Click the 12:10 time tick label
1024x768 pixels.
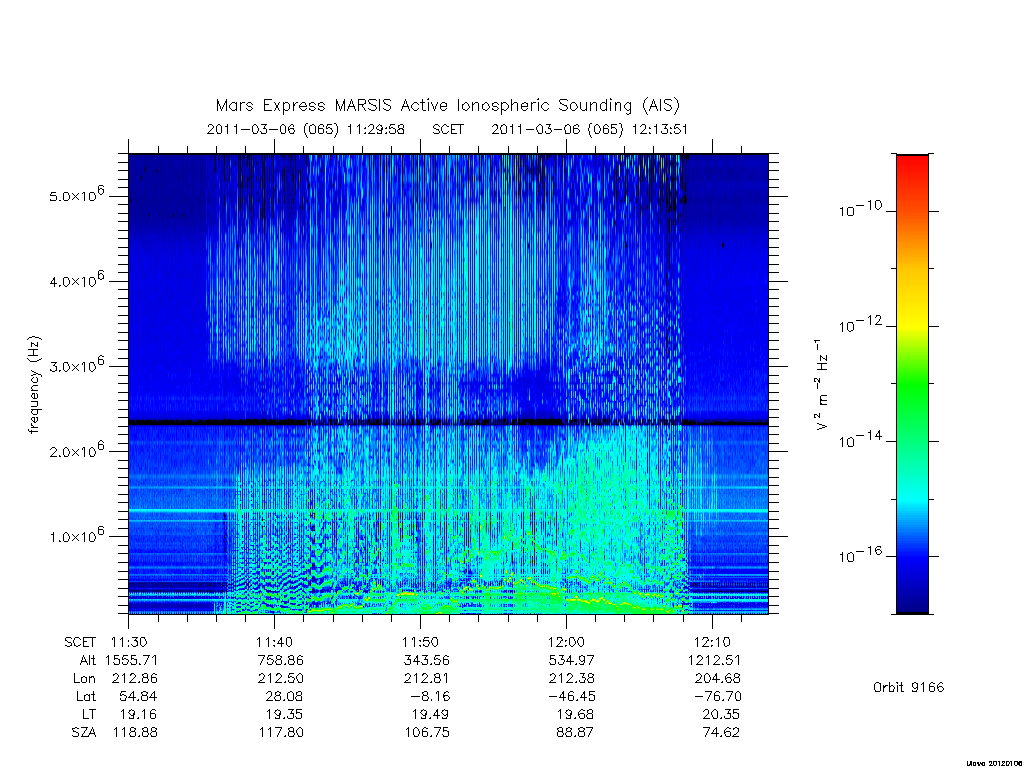click(x=712, y=642)
